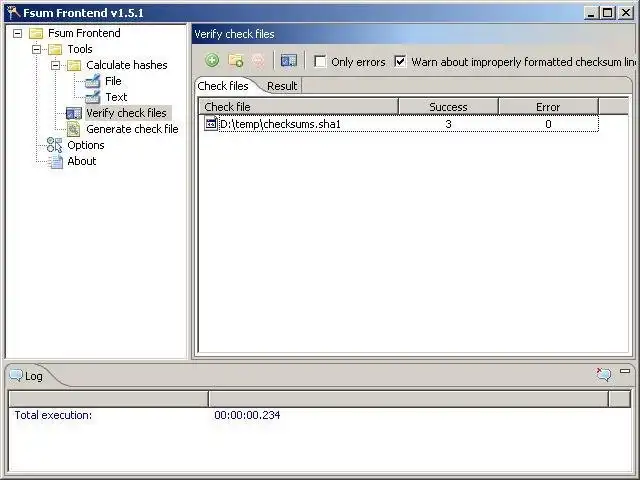Collapse the Calculate hashes tree node
This screenshot has width=640, height=480.
point(56,65)
